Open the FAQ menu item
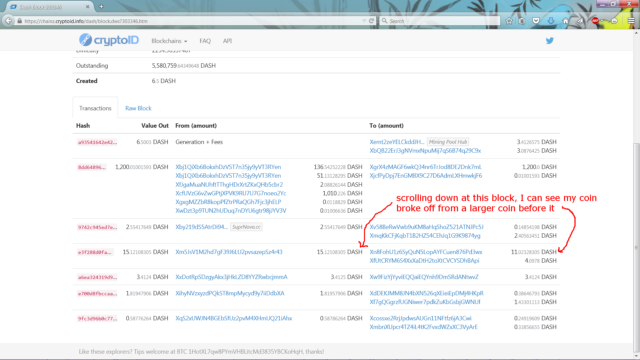Screen dimensions: 640x360 [x=205, y=41]
